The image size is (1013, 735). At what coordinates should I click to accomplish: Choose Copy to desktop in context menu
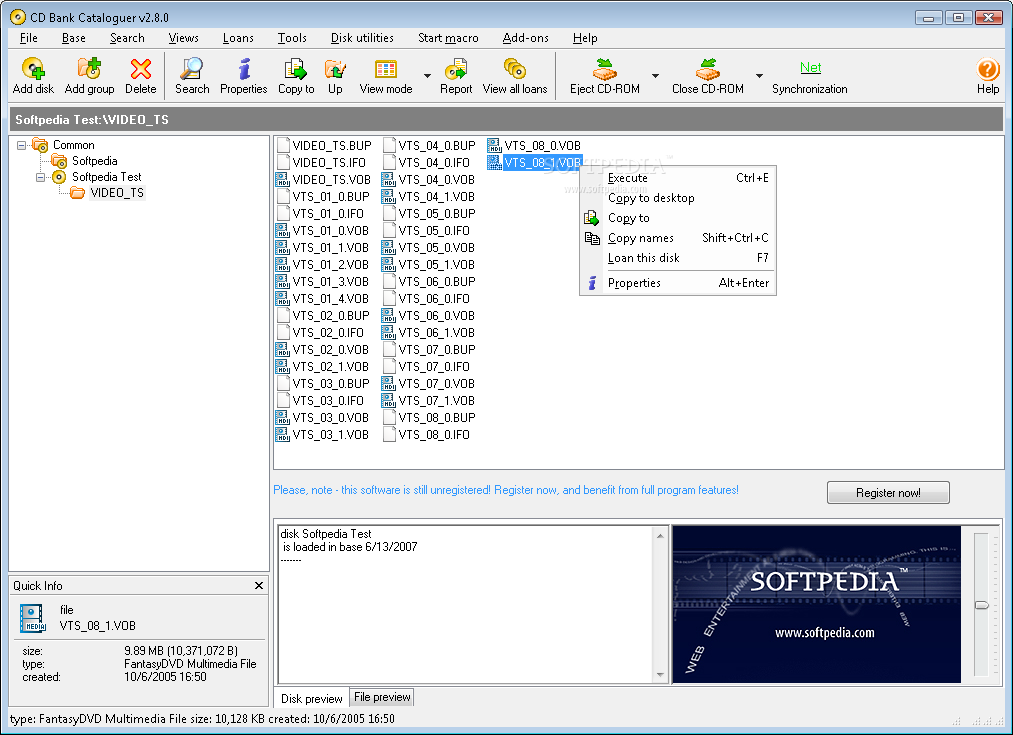click(678, 198)
